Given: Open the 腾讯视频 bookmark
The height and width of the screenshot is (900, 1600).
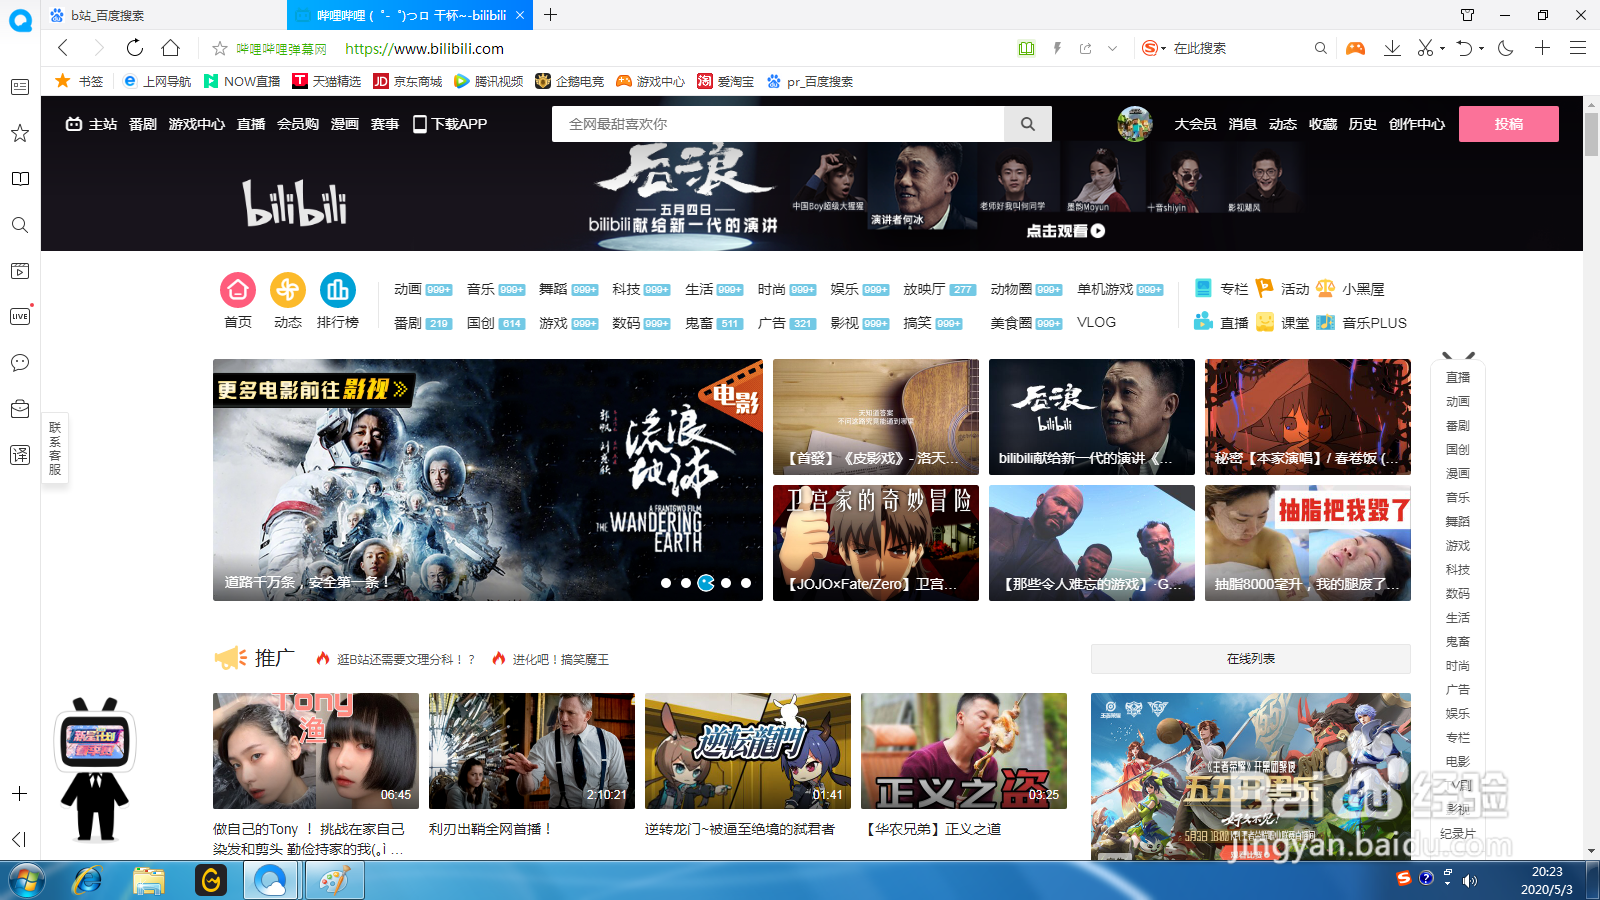Looking at the screenshot, I should pyautogui.click(x=489, y=81).
